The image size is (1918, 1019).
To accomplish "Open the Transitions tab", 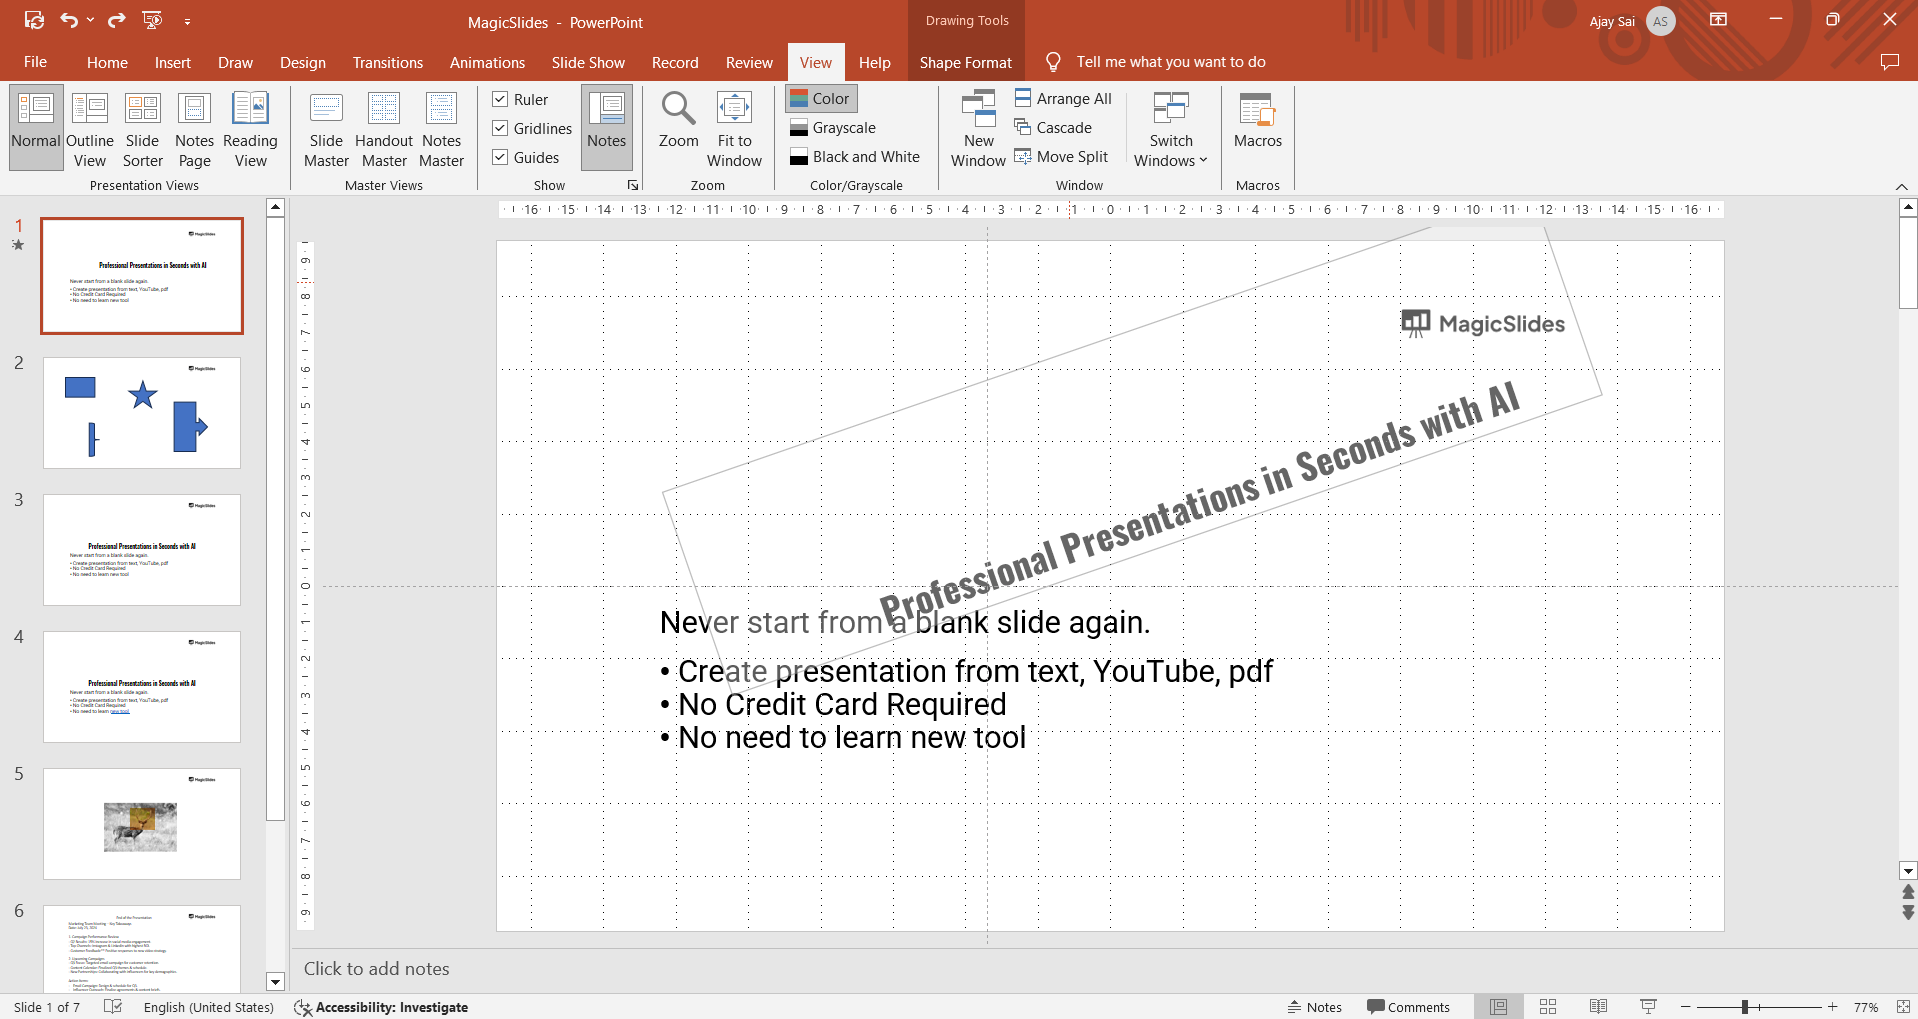I will [387, 62].
